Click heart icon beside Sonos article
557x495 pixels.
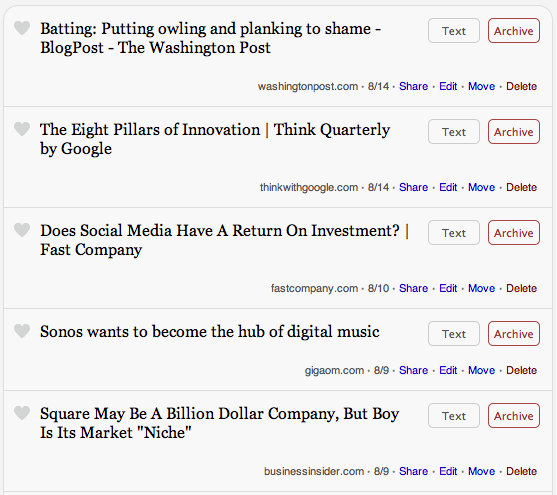tap(22, 331)
